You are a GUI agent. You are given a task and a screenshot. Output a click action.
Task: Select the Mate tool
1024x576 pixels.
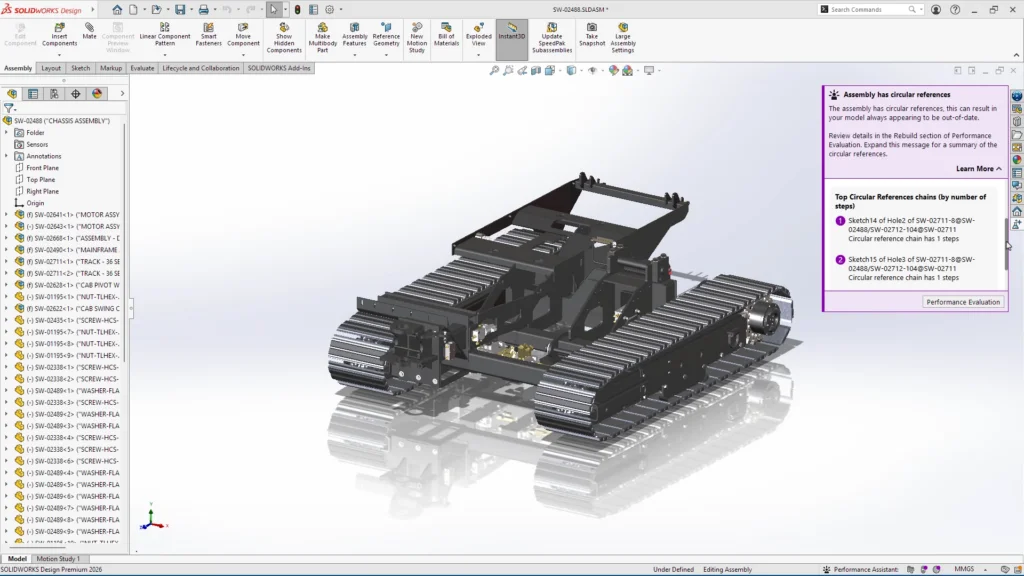click(x=90, y=31)
